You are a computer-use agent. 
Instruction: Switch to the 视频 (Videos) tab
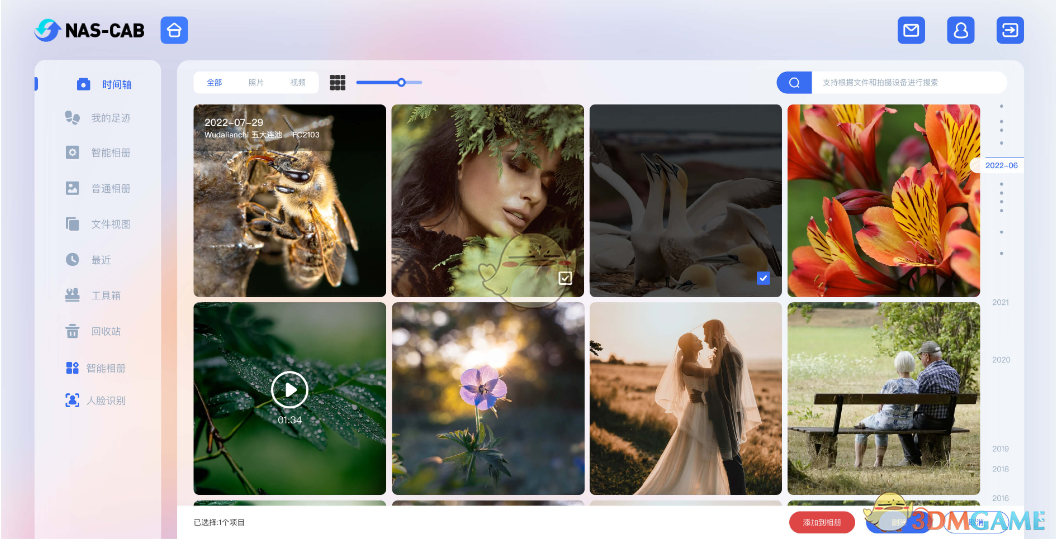(298, 83)
